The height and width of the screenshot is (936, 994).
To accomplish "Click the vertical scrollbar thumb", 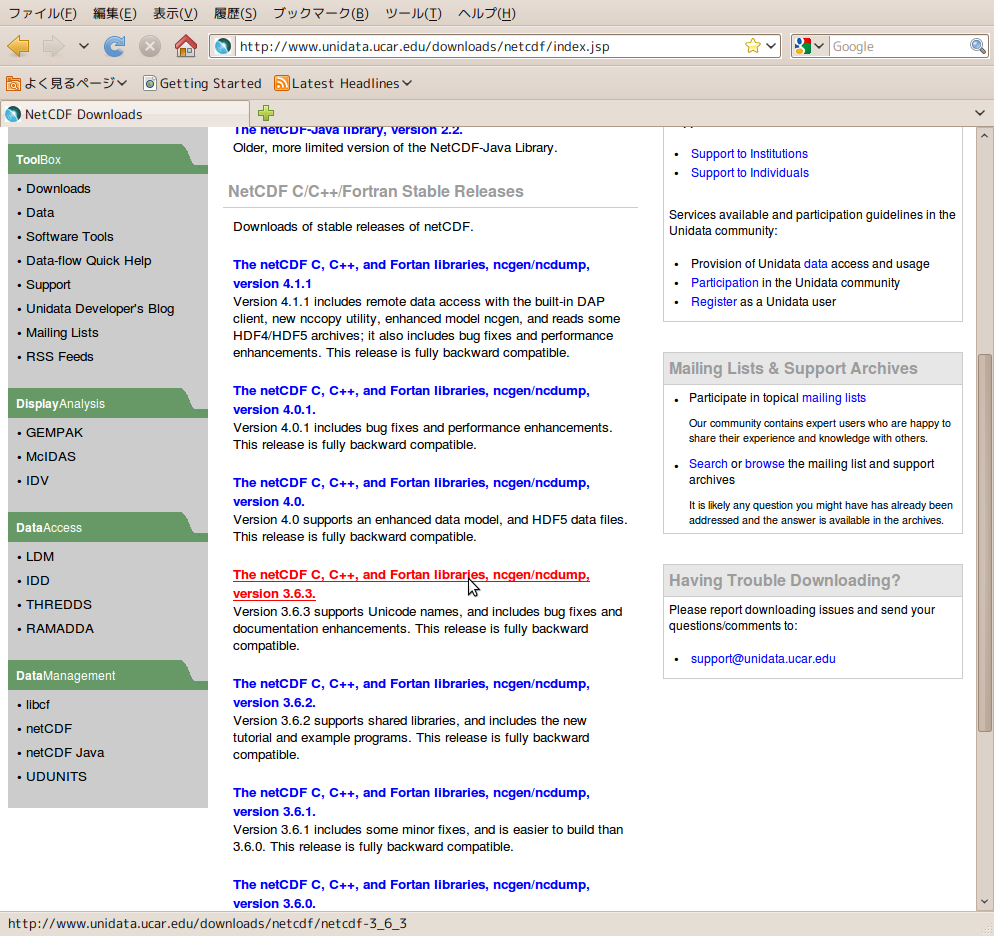I will click(984, 543).
